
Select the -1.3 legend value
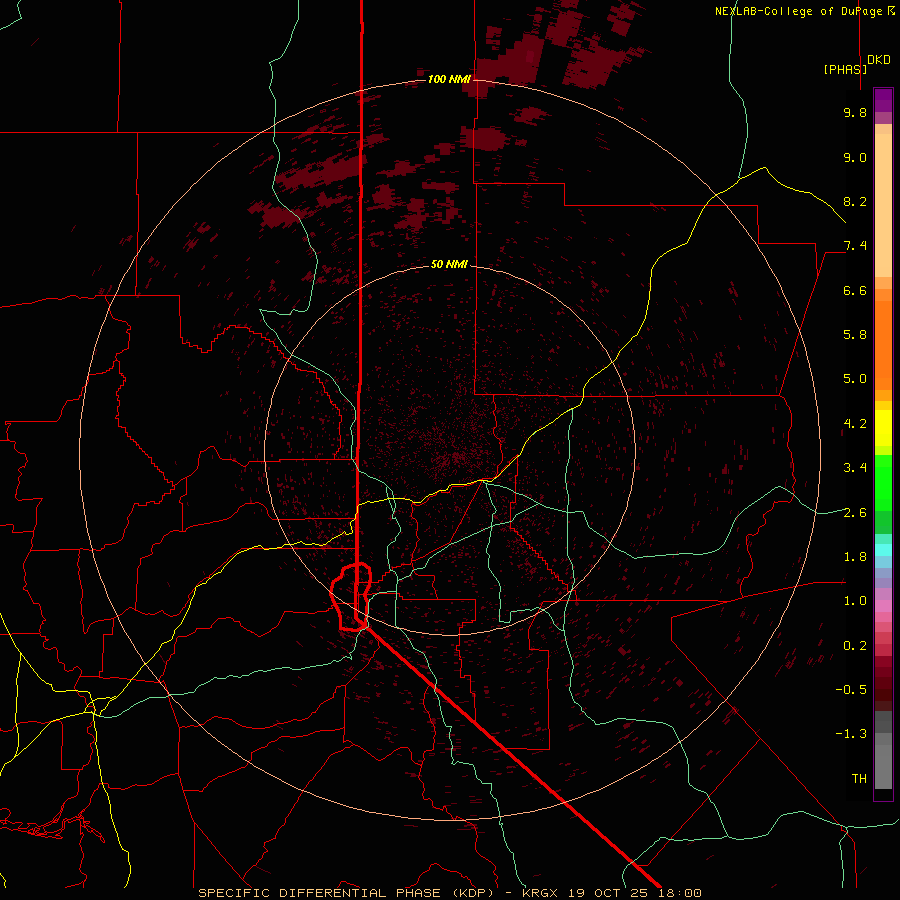coord(851,734)
